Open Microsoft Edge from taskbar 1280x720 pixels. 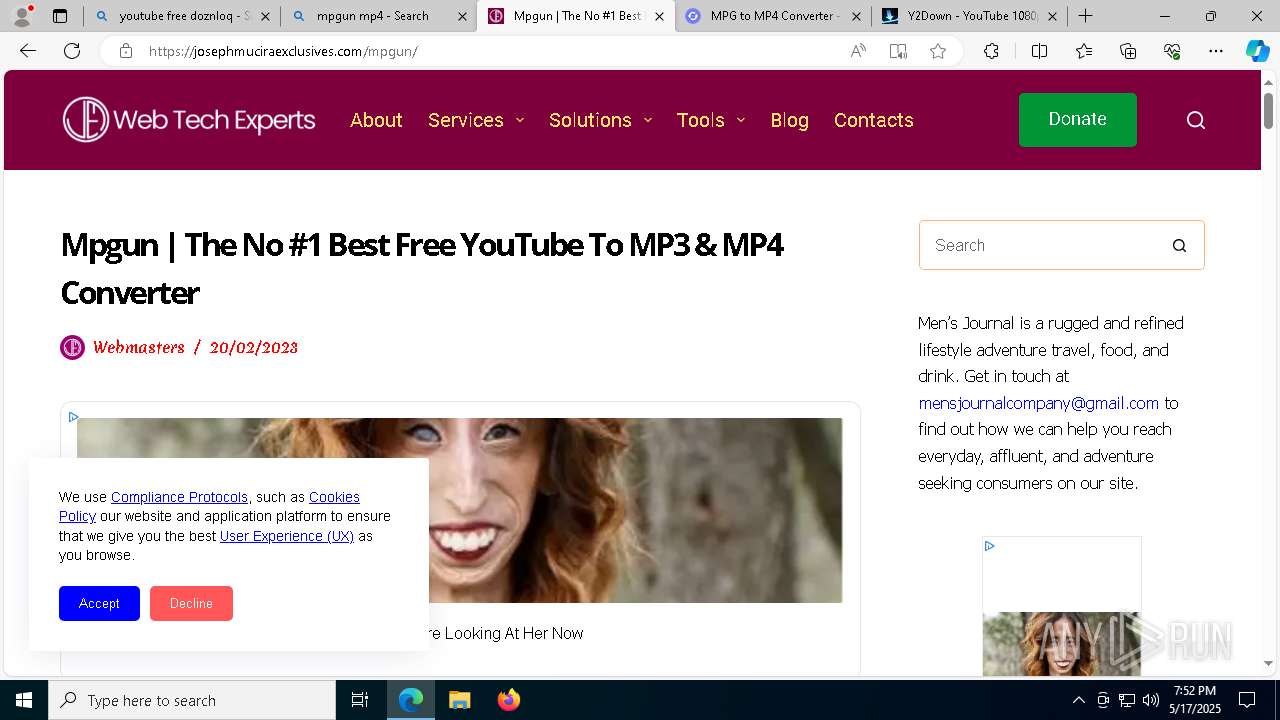point(411,700)
